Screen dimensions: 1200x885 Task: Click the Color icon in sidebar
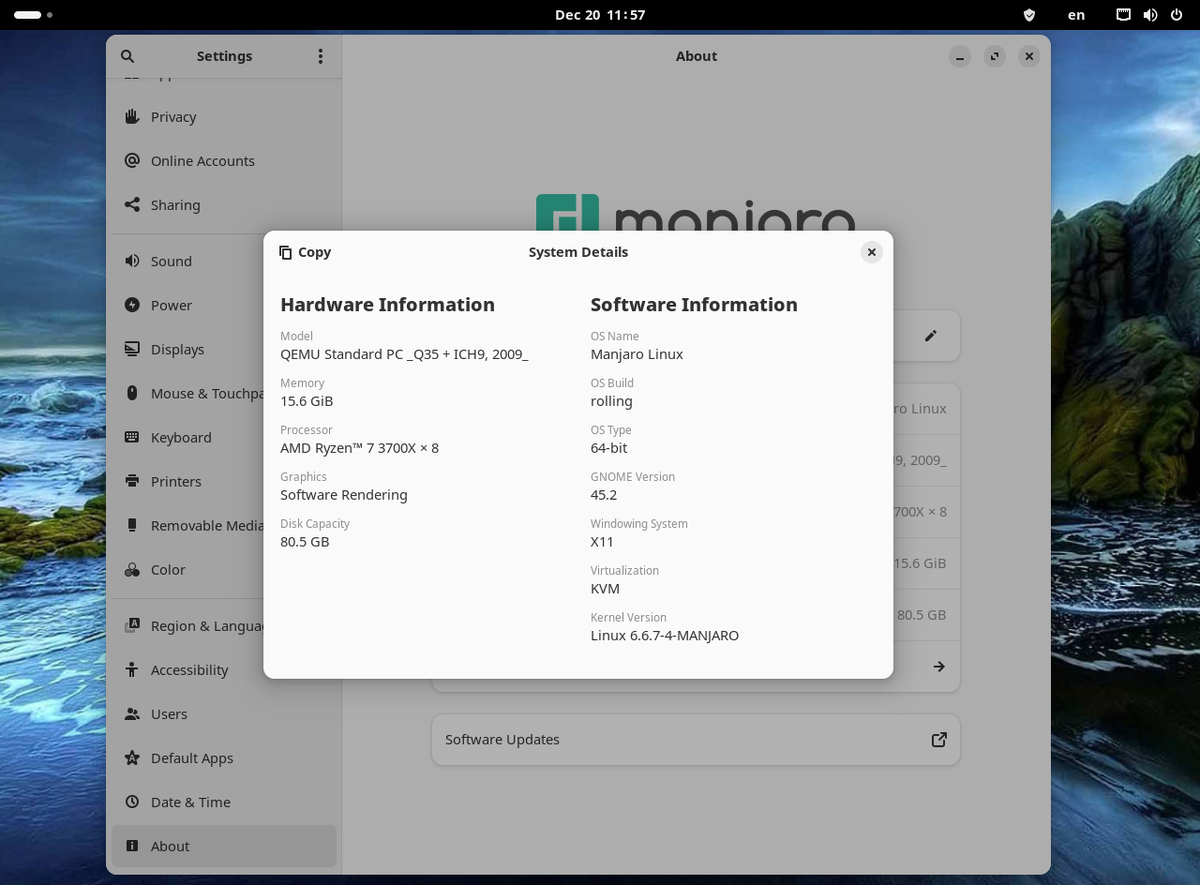[x=132, y=570]
